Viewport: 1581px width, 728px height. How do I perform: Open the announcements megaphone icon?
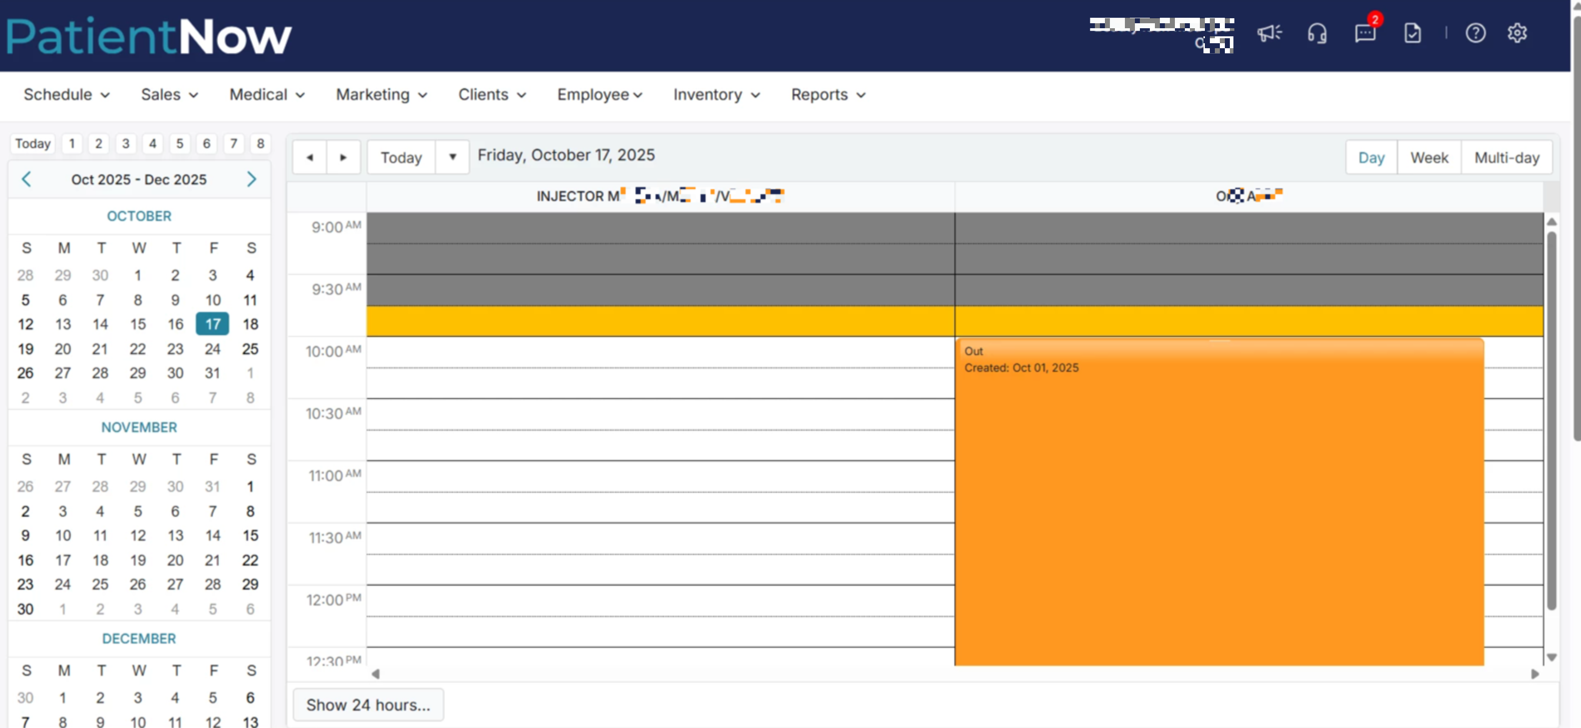1269,33
